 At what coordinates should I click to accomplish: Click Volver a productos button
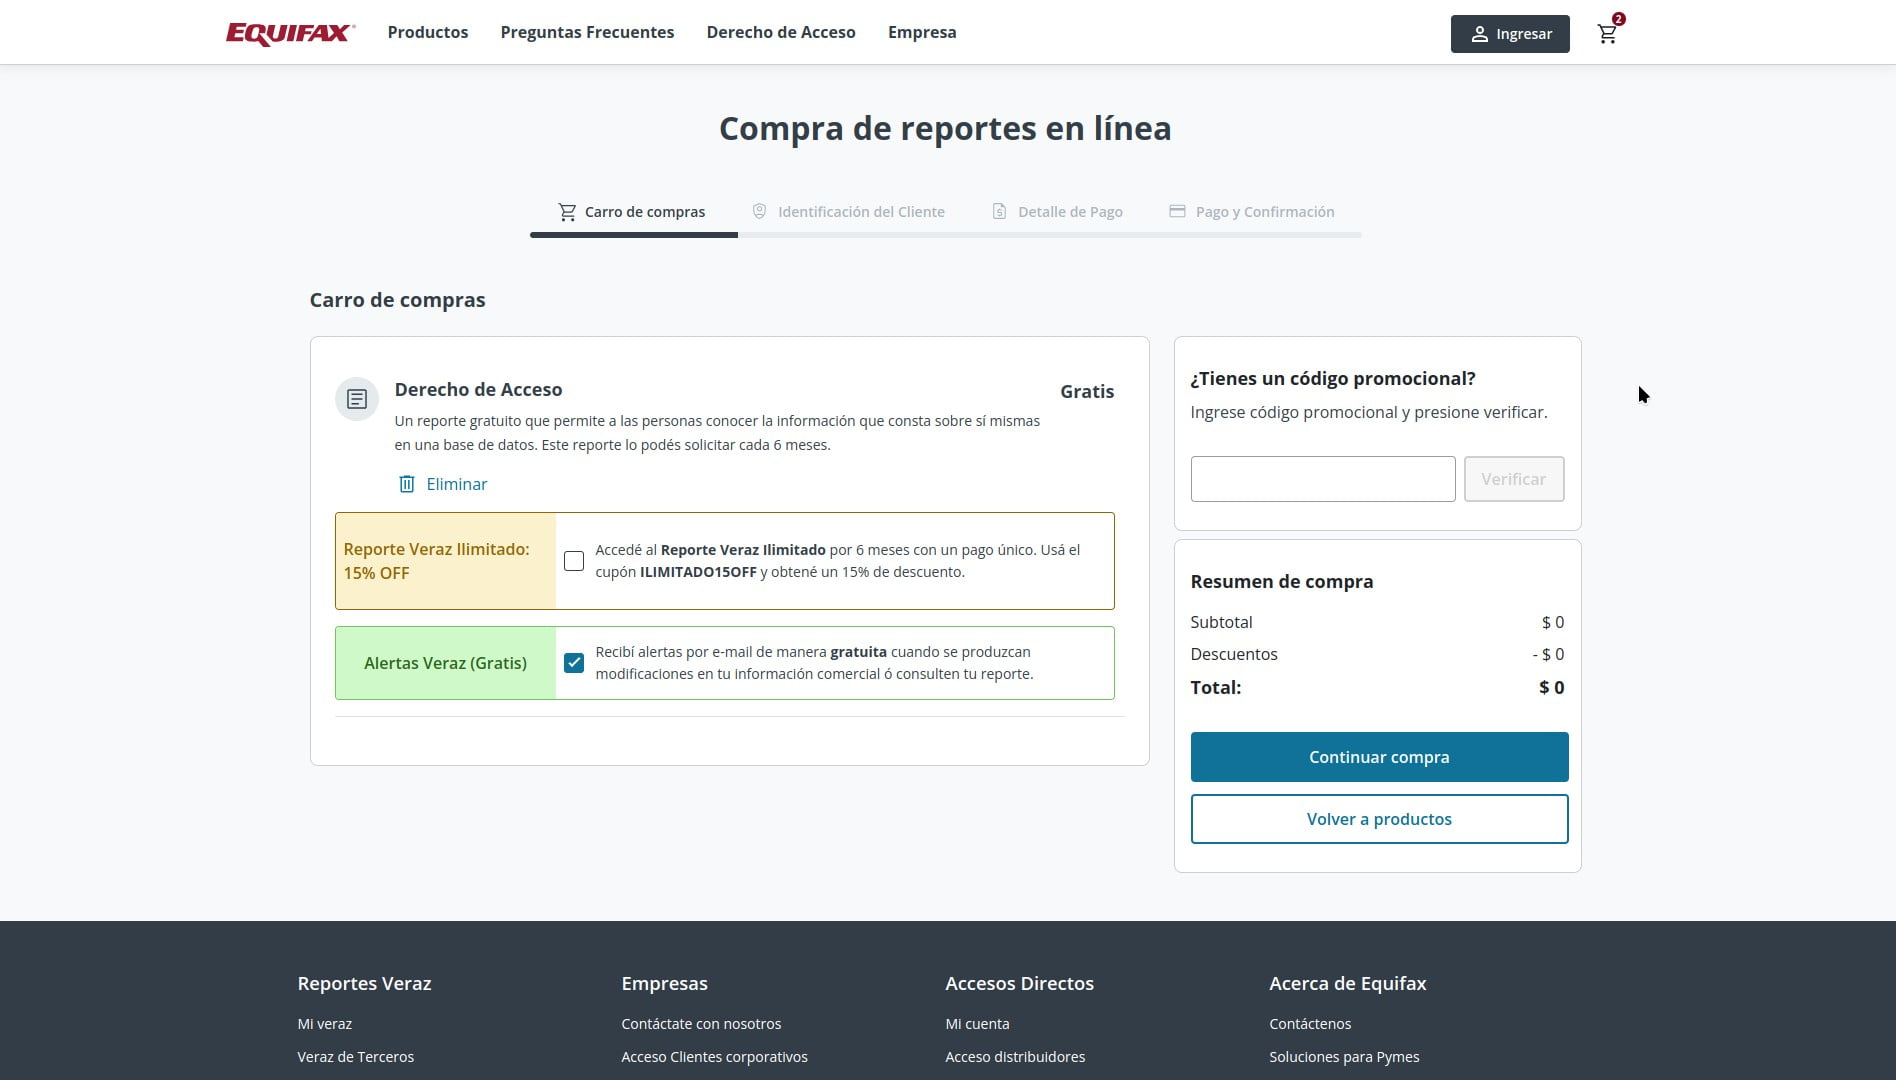(x=1379, y=819)
